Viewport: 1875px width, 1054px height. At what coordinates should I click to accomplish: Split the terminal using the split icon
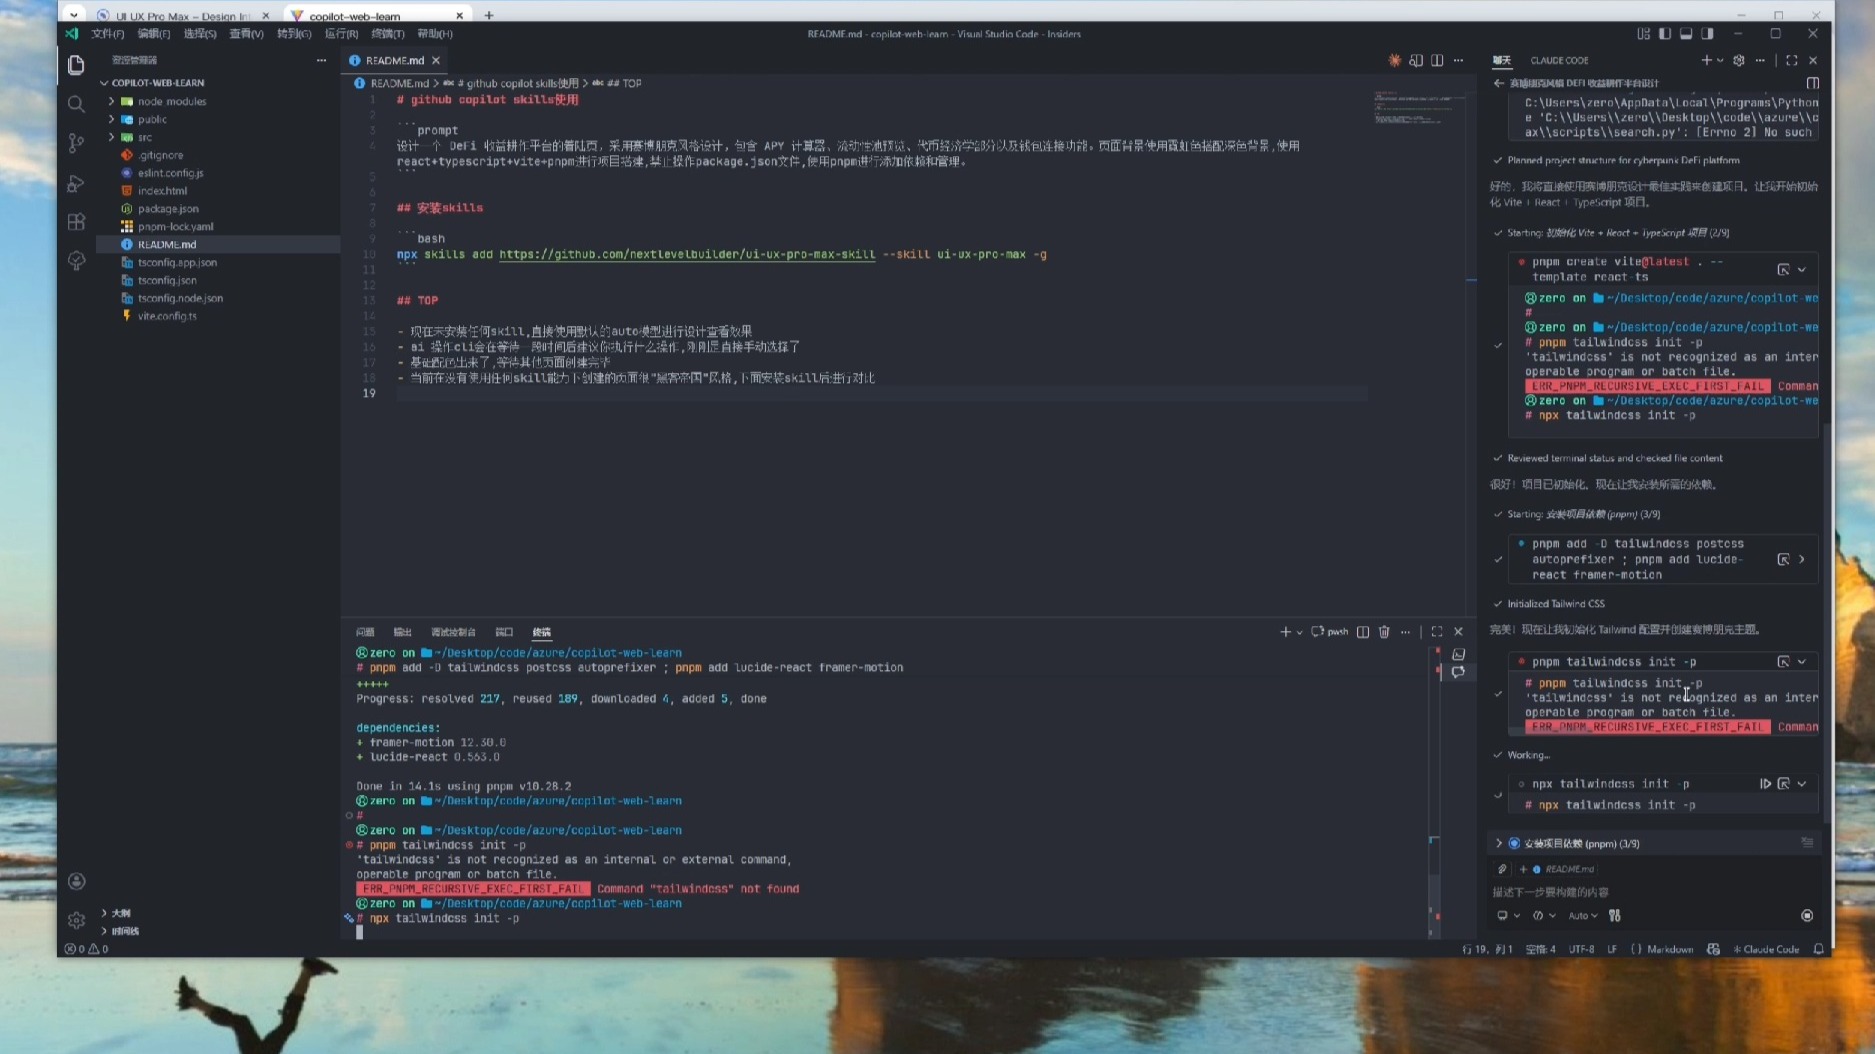tap(1363, 632)
